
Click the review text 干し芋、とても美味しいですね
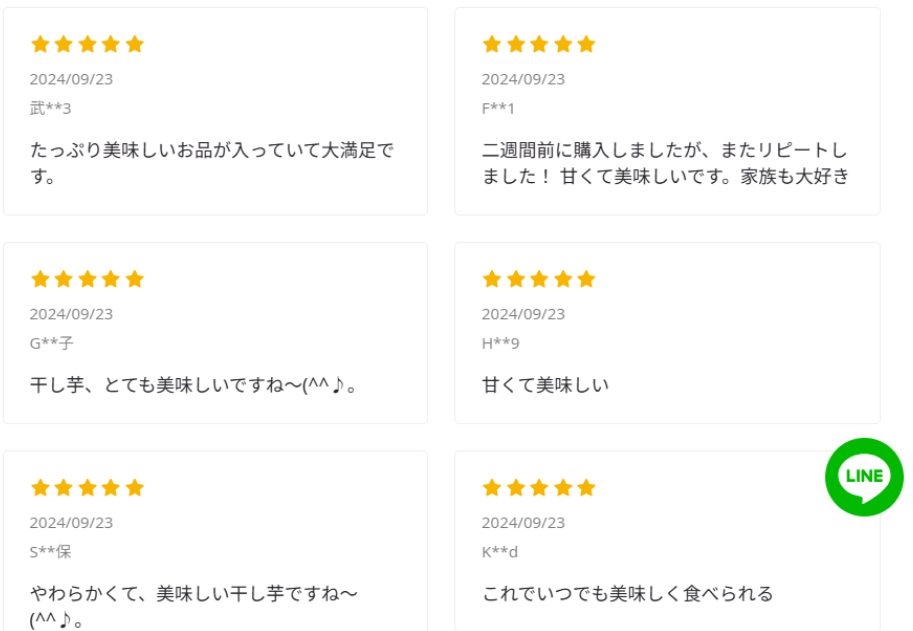coord(194,385)
